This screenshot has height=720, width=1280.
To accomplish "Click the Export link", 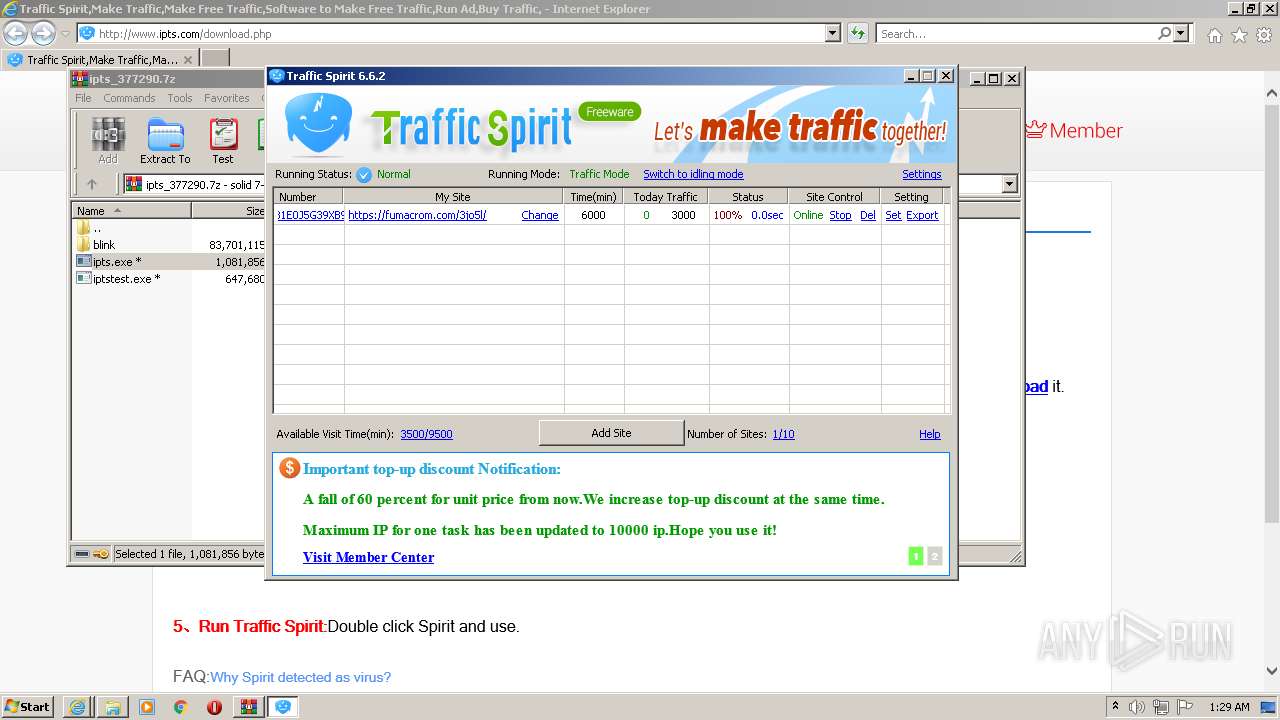I will click(922, 215).
